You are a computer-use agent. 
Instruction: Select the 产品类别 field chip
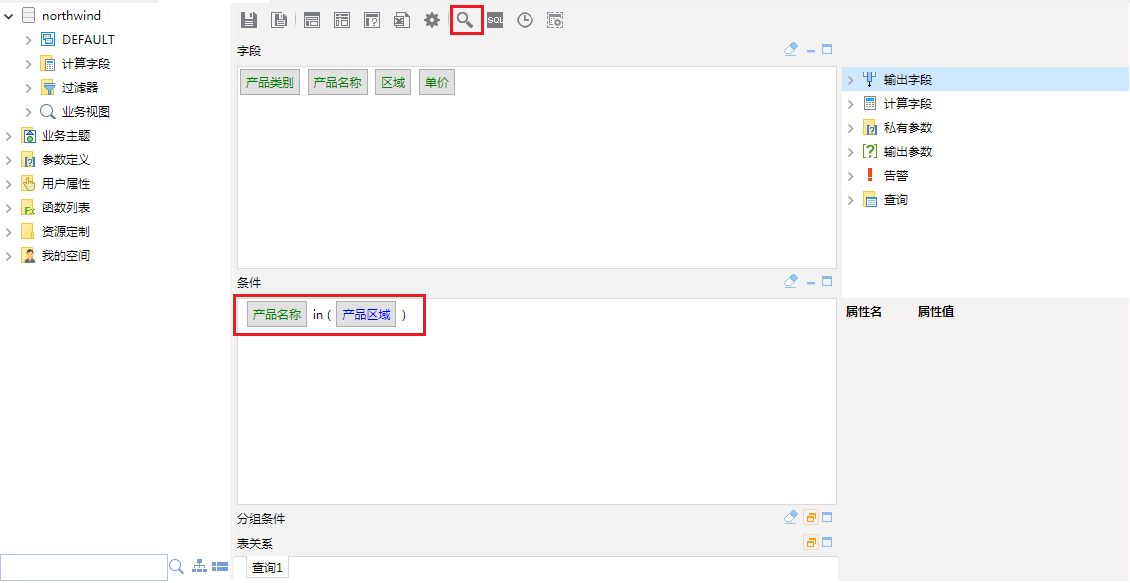(270, 82)
